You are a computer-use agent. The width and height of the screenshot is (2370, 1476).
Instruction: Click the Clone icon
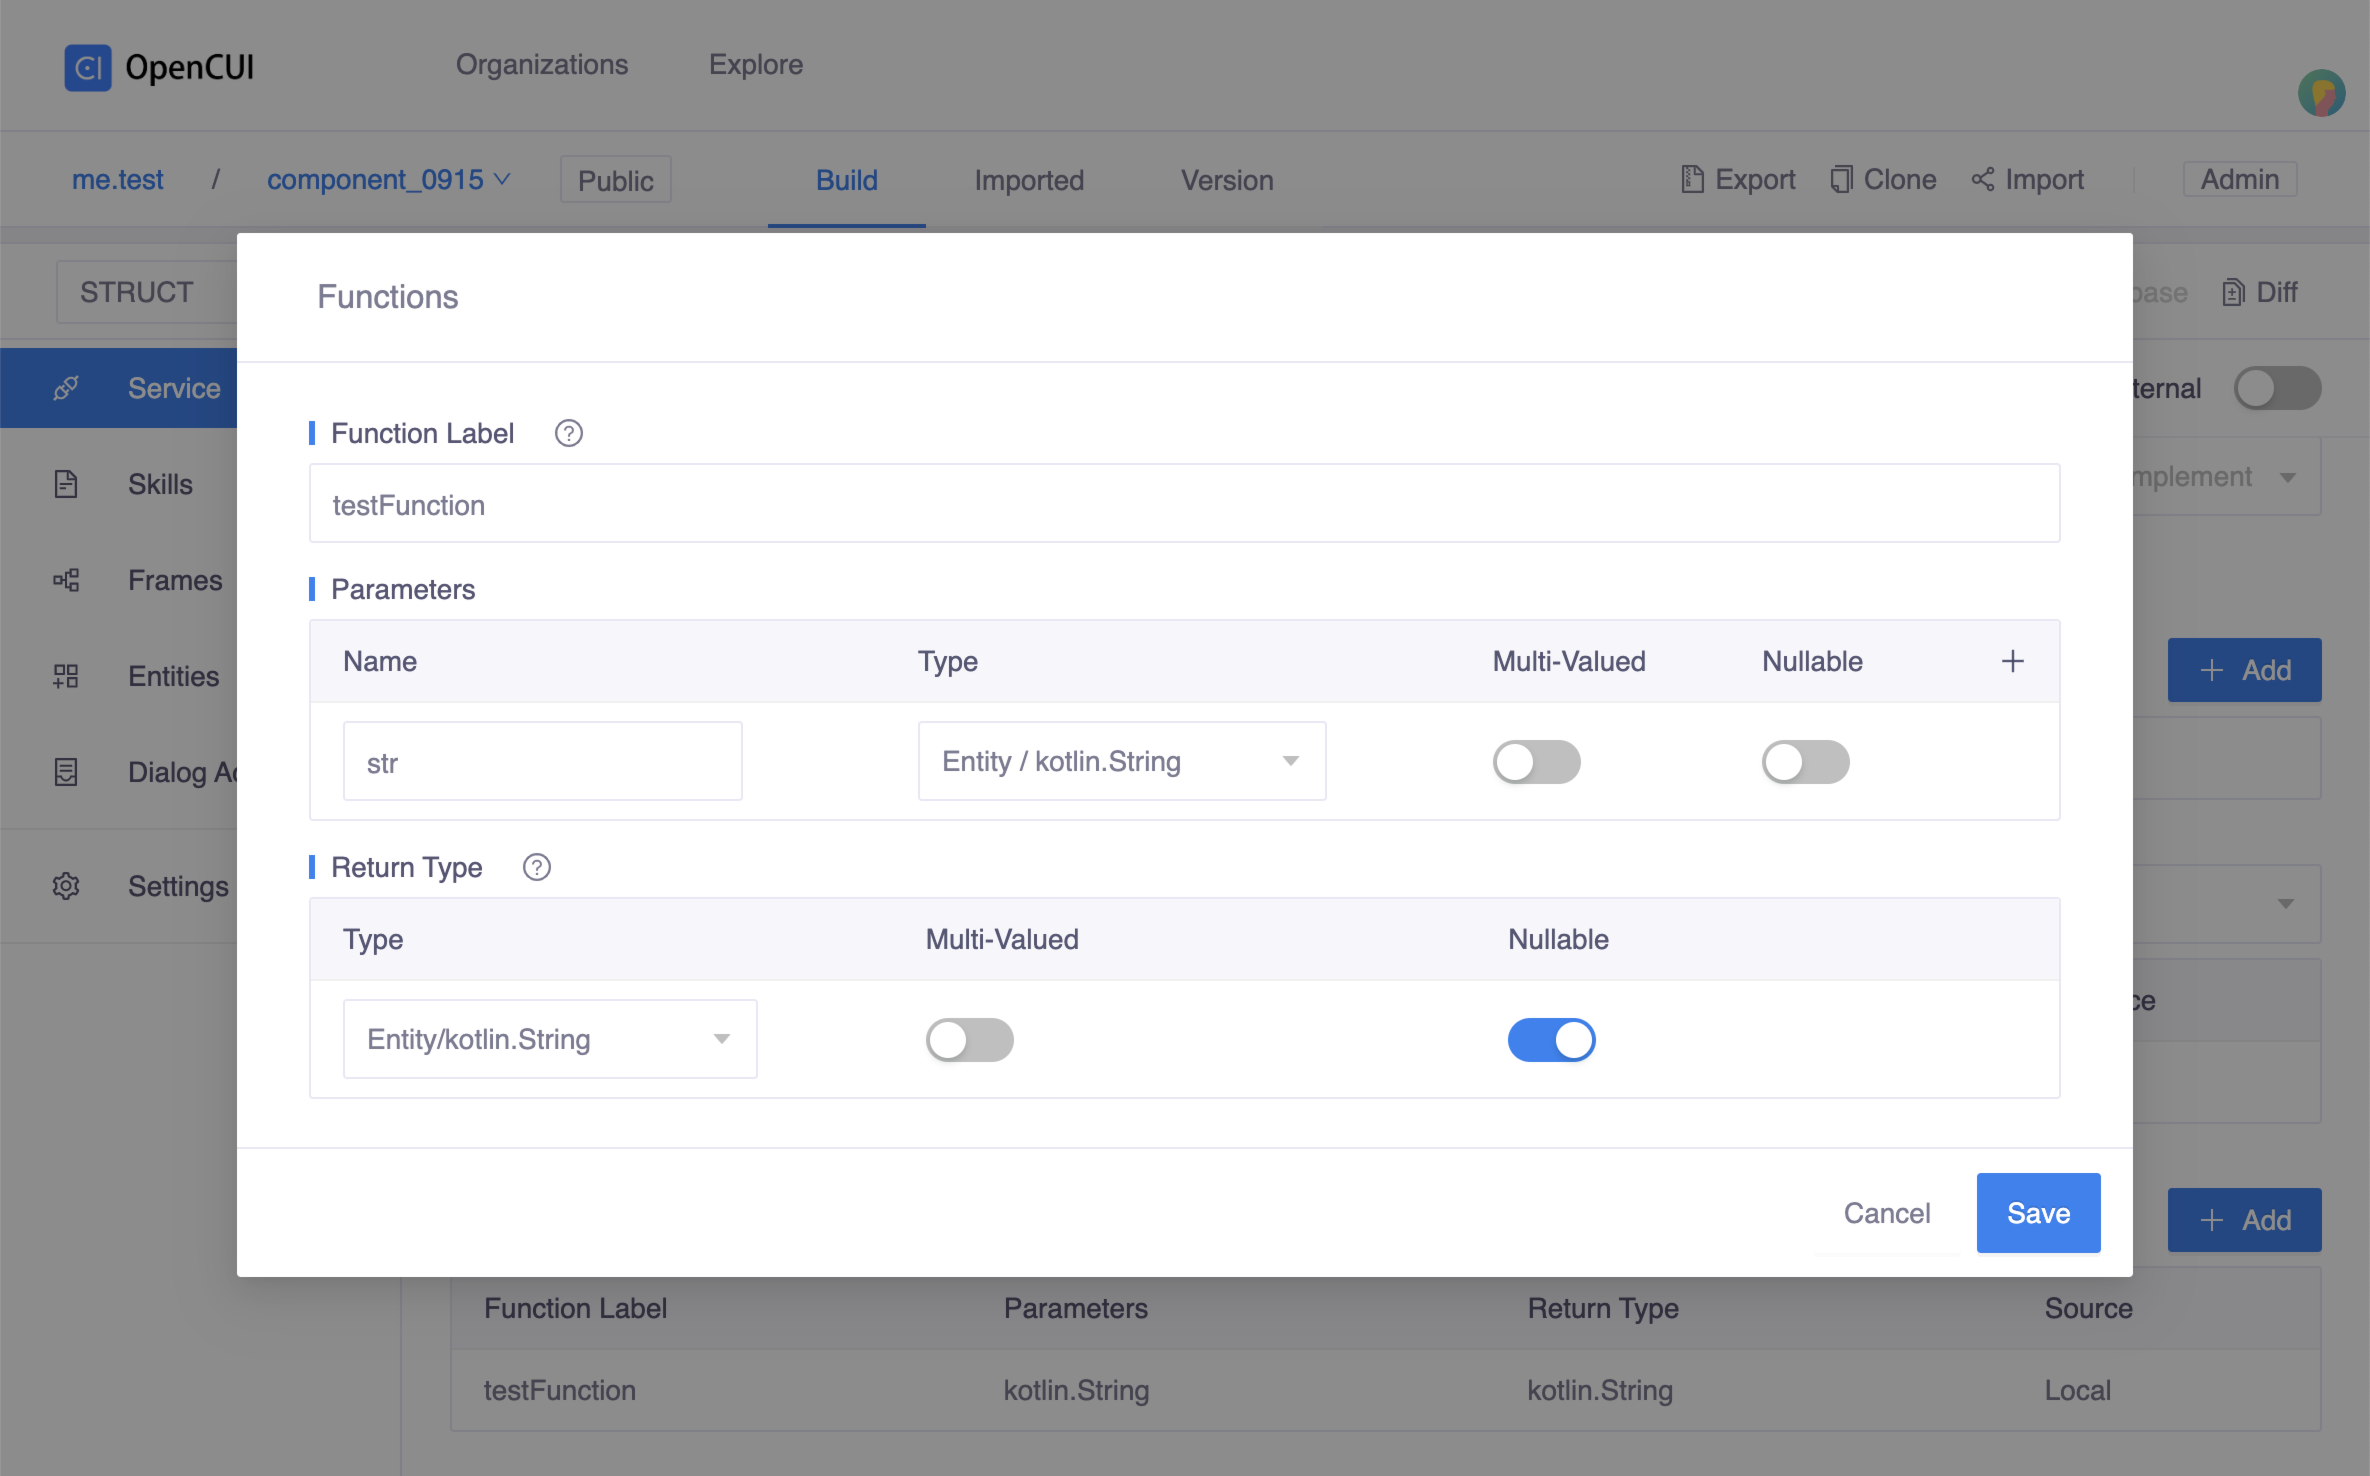tap(1841, 180)
